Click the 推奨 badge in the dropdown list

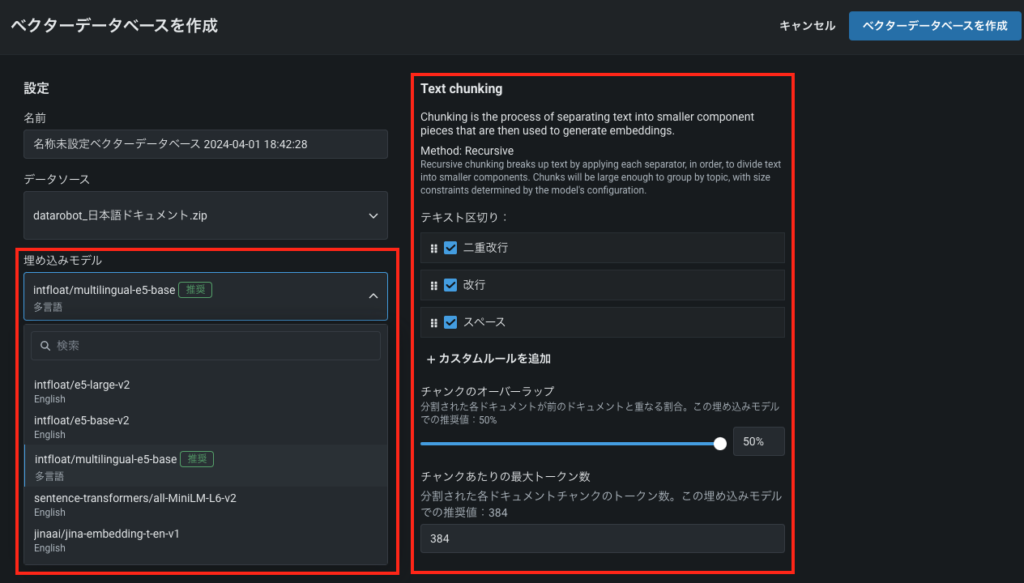pos(197,459)
